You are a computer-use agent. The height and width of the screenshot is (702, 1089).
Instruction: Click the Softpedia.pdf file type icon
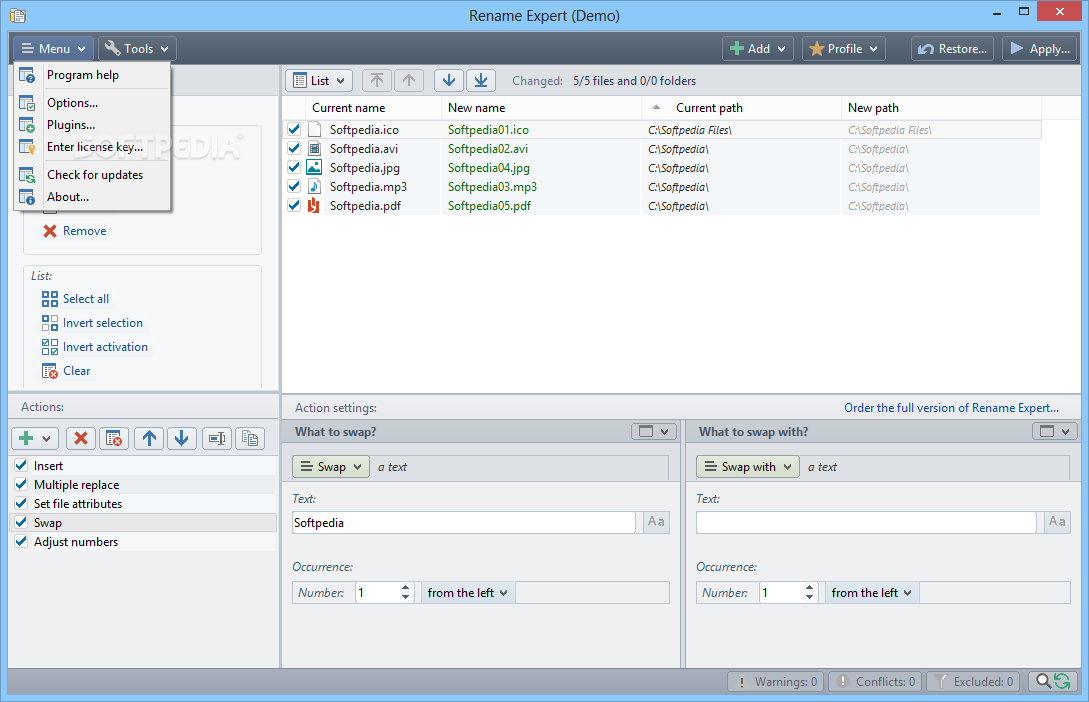tap(314, 206)
